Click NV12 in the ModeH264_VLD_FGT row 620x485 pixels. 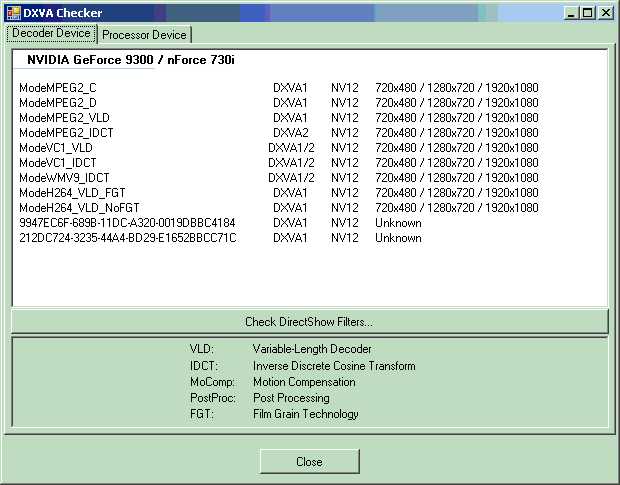point(345,193)
